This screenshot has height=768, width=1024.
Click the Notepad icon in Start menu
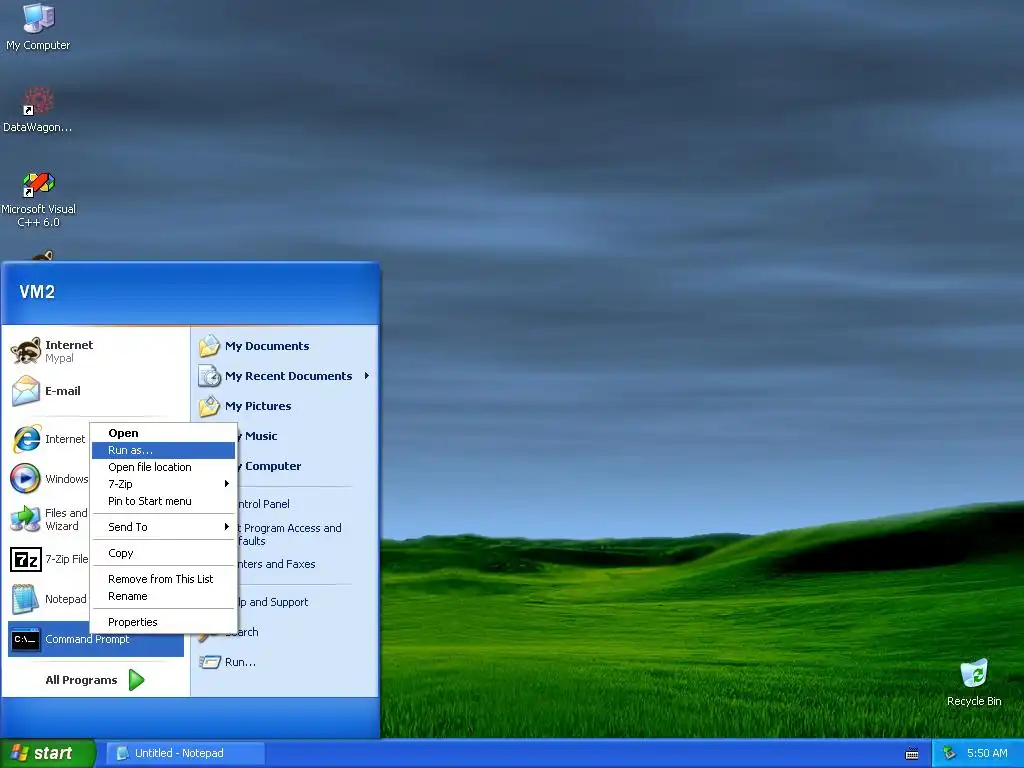(x=26, y=599)
